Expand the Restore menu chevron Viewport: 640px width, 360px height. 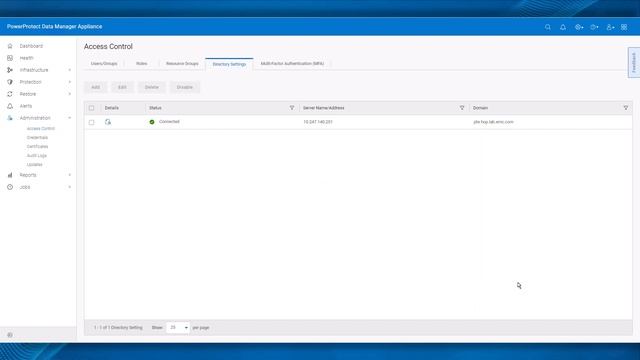coord(69,94)
